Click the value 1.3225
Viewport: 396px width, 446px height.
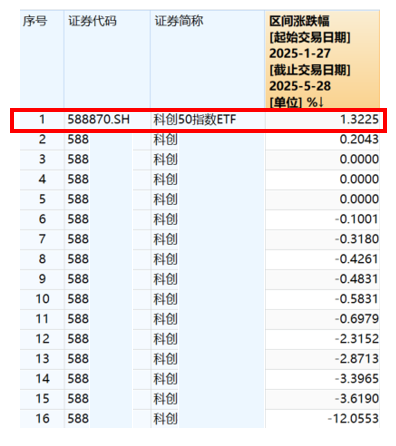coord(359,119)
